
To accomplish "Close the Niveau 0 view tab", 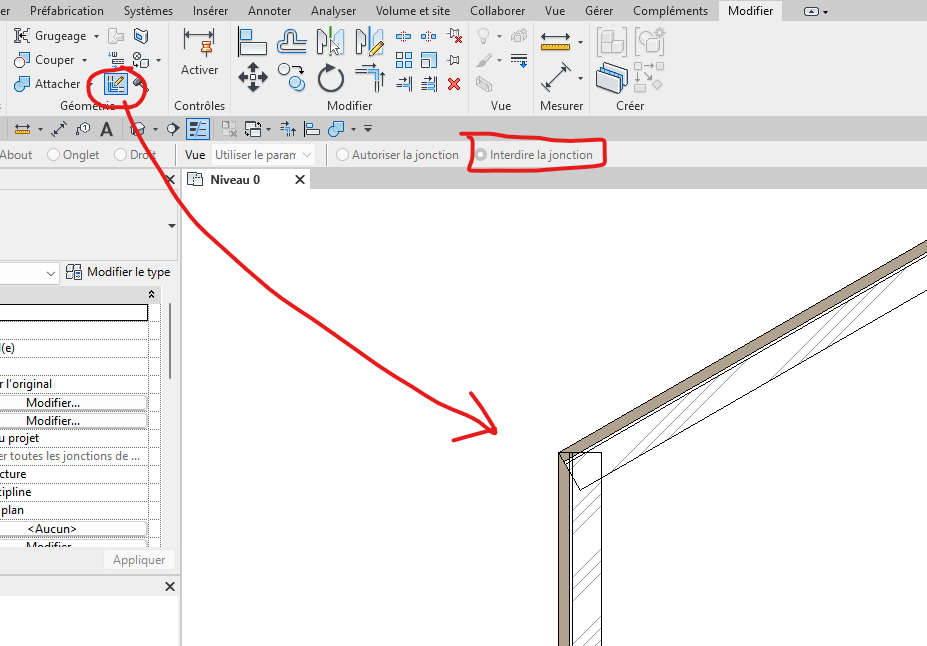I will pos(300,180).
